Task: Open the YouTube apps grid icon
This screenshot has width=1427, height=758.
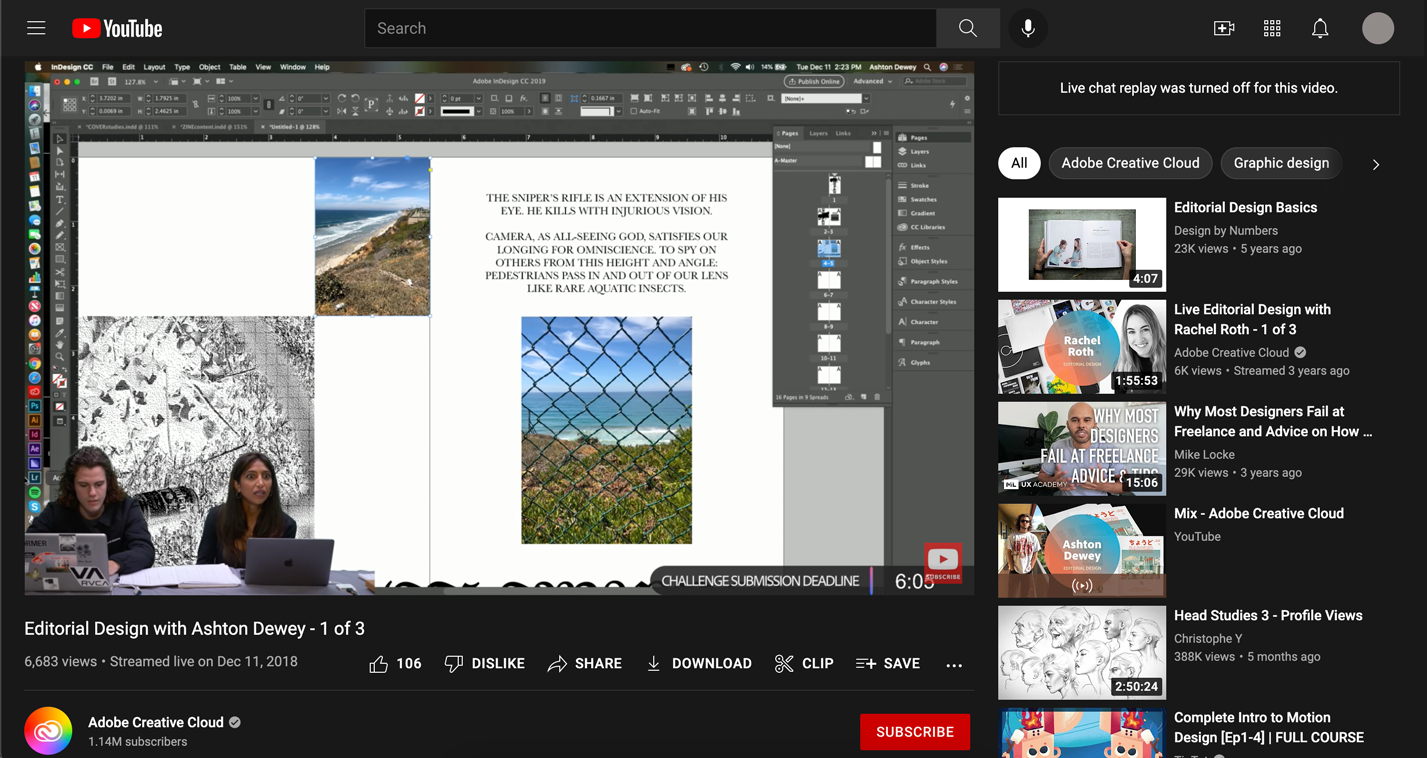Action: (x=1272, y=29)
